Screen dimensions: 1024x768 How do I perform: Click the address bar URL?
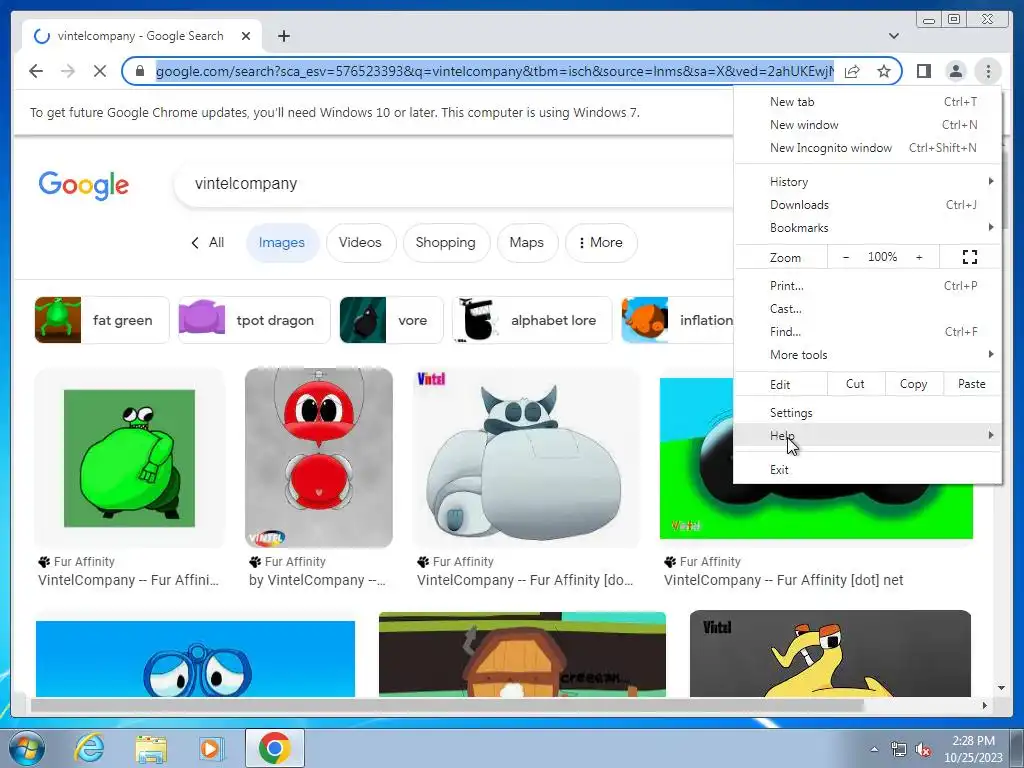pos(494,71)
